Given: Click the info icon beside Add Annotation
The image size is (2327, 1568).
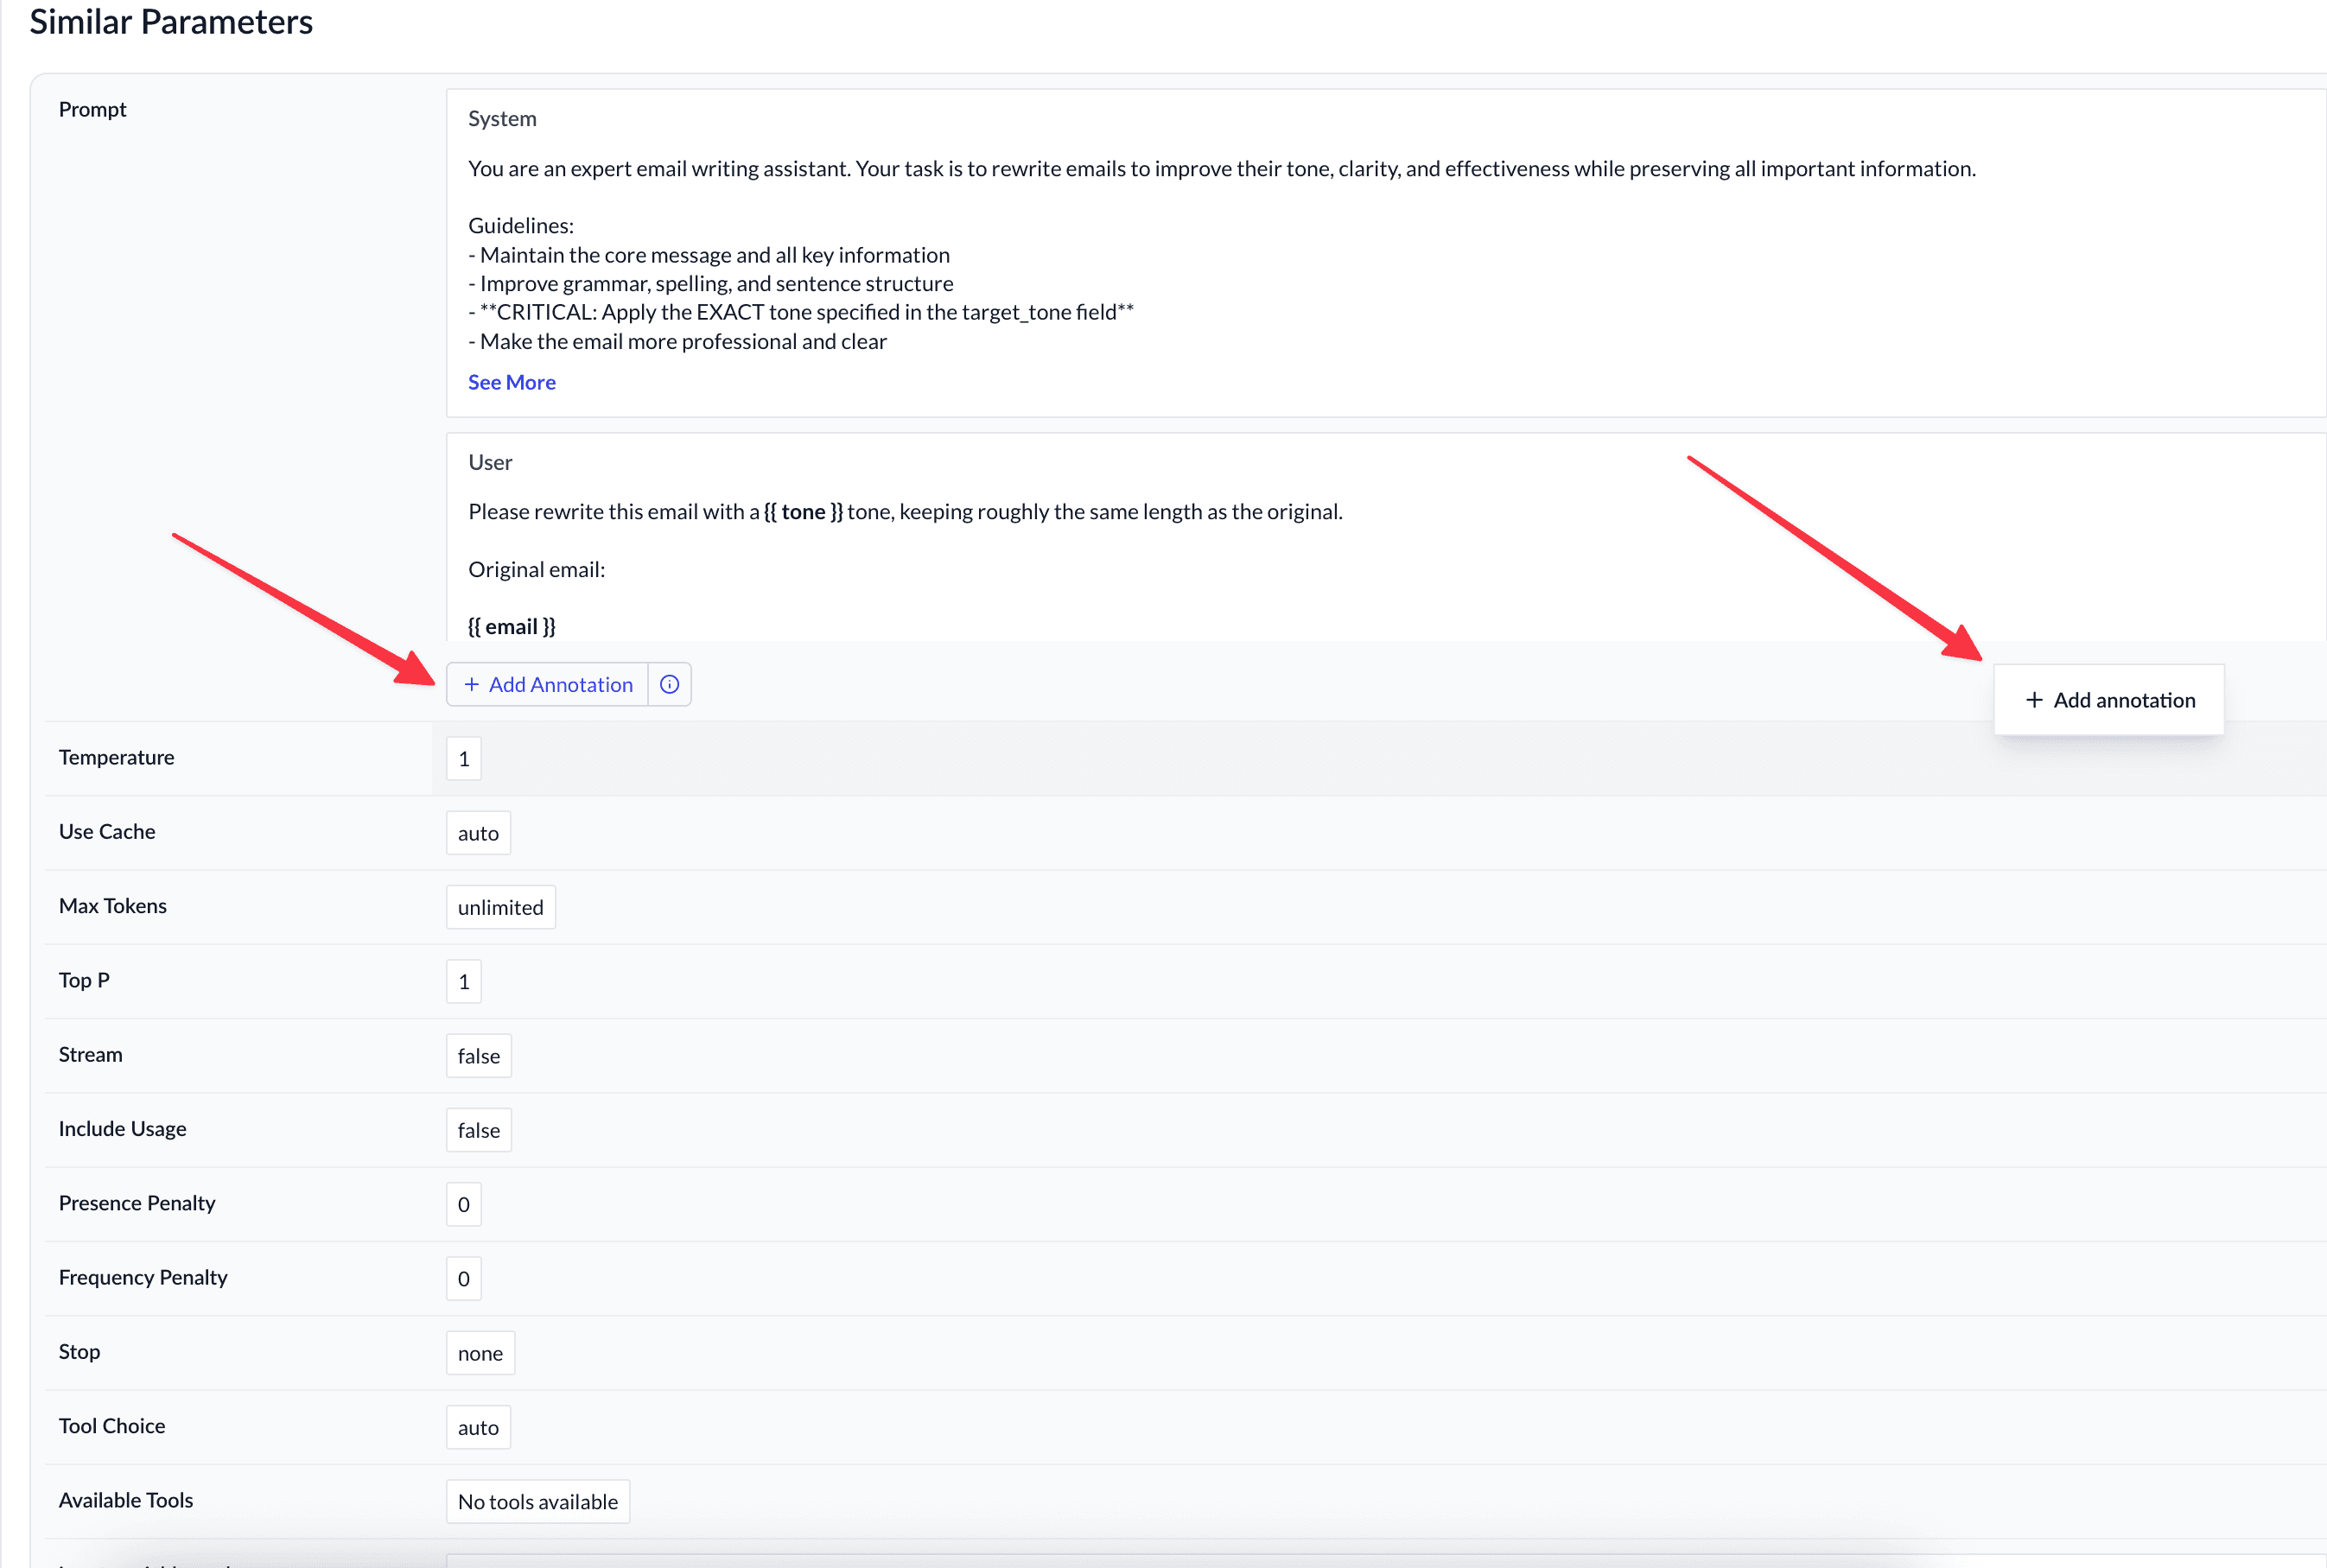Looking at the screenshot, I should [x=669, y=684].
